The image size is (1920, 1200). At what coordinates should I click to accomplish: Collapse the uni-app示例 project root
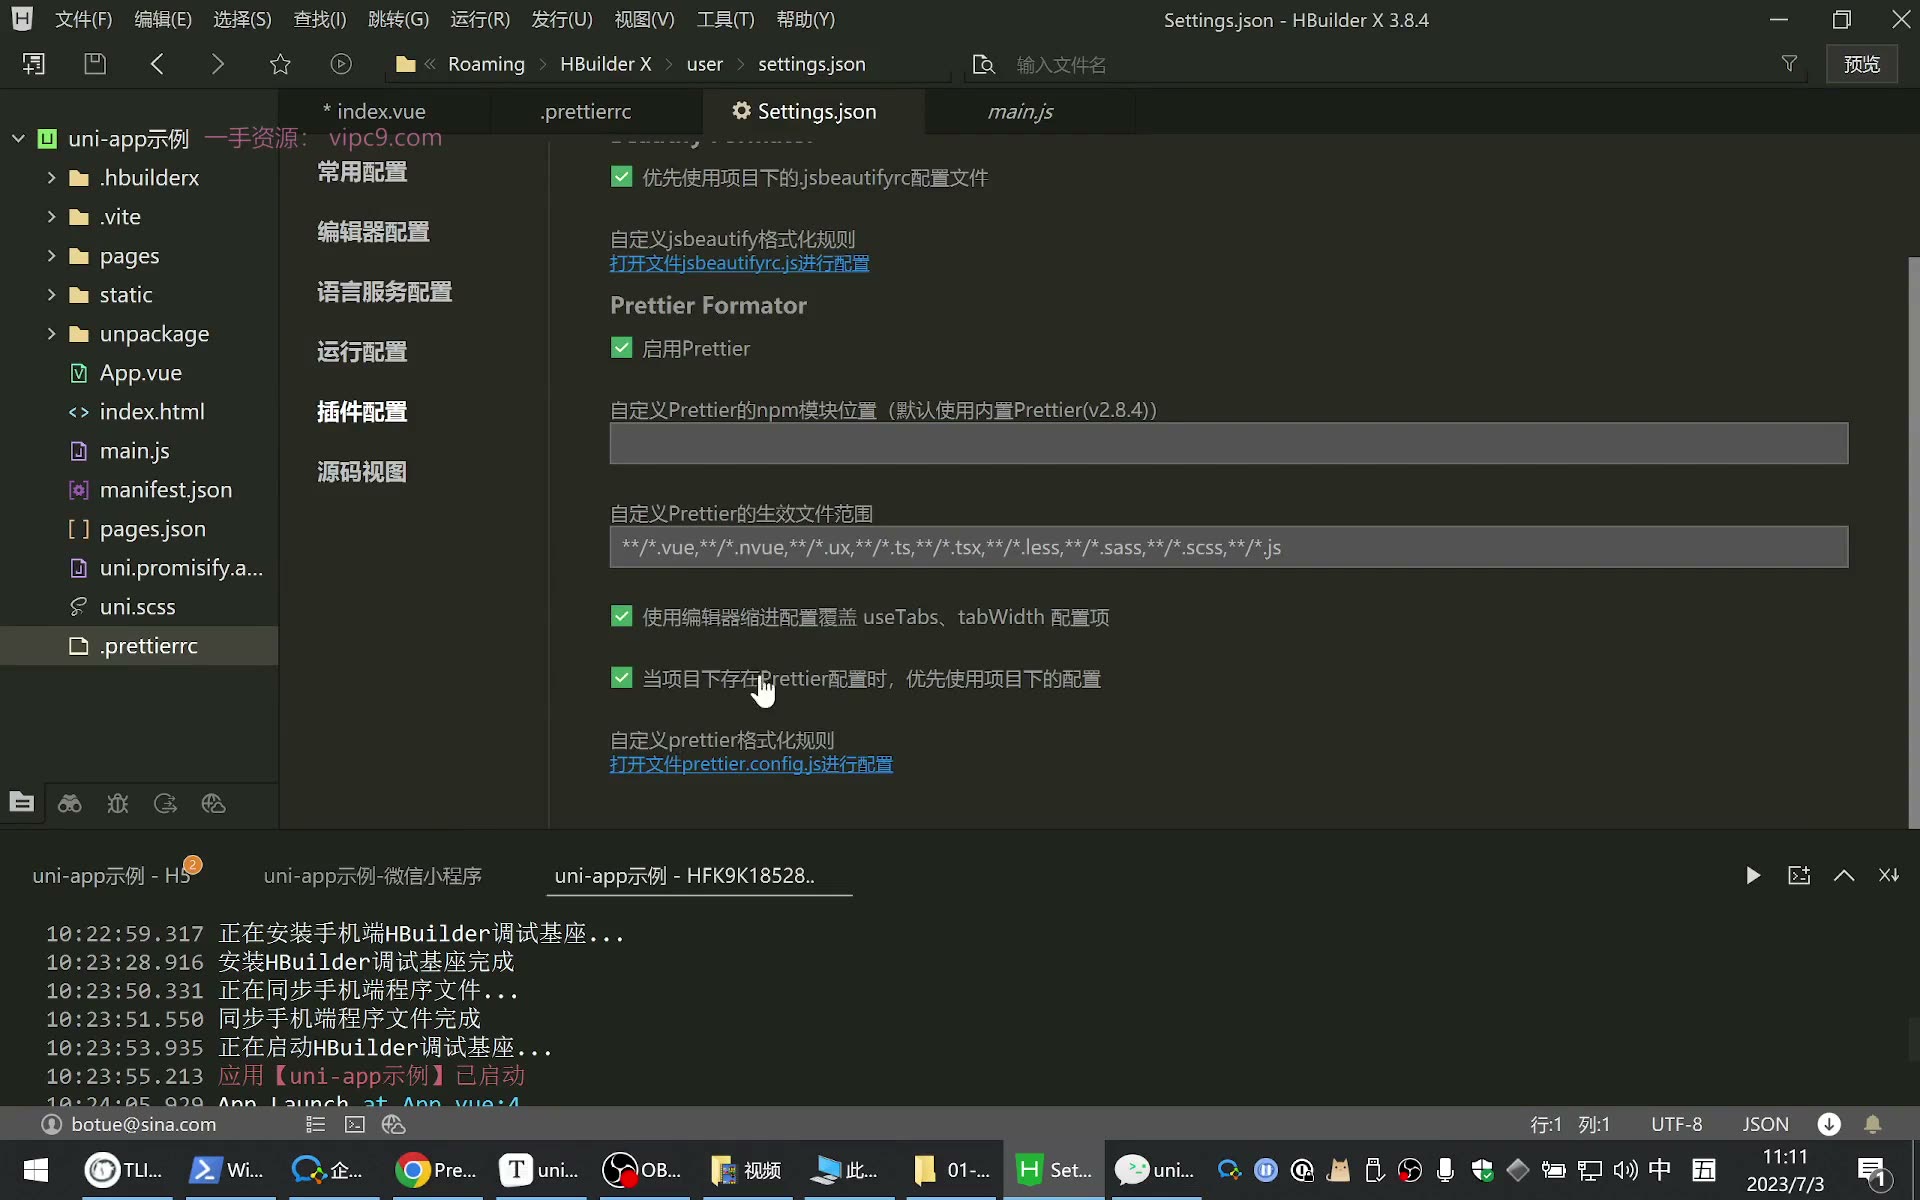18,139
